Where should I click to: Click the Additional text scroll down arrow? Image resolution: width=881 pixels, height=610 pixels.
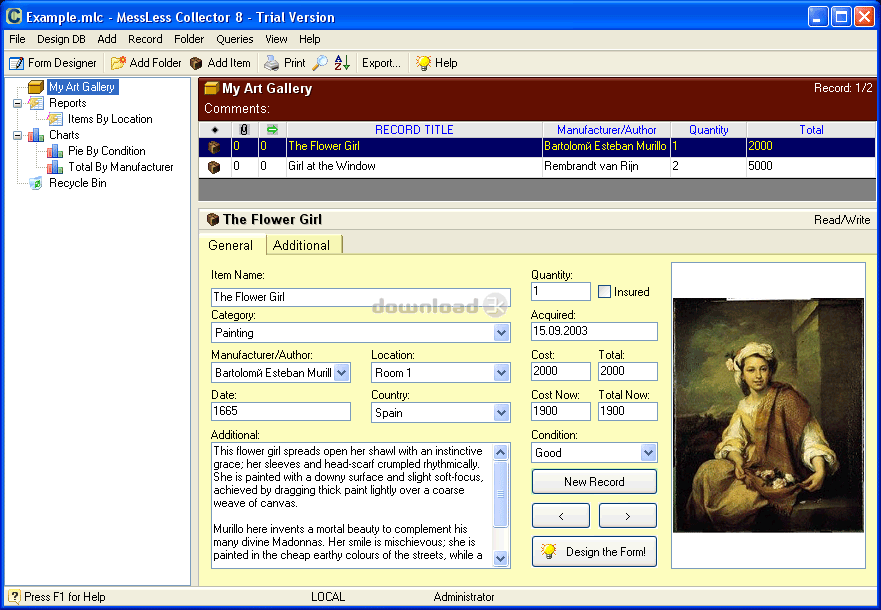click(500, 558)
